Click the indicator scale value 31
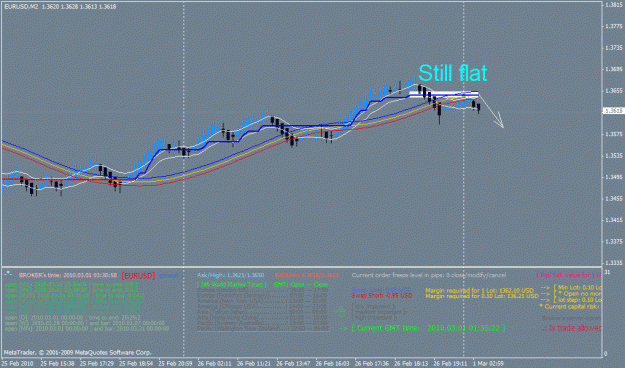Viewport: 625px width, 368px height. pyautogui.click(x=607, y=272)
